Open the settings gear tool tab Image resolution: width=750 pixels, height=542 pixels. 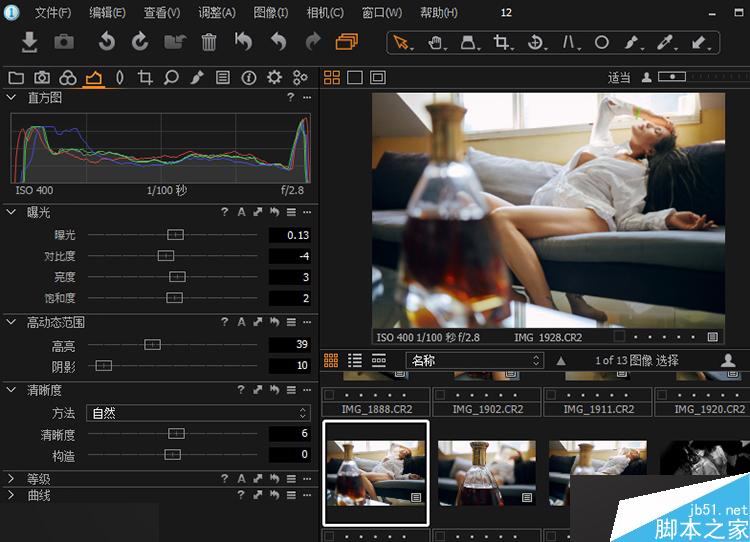point(274,78)
